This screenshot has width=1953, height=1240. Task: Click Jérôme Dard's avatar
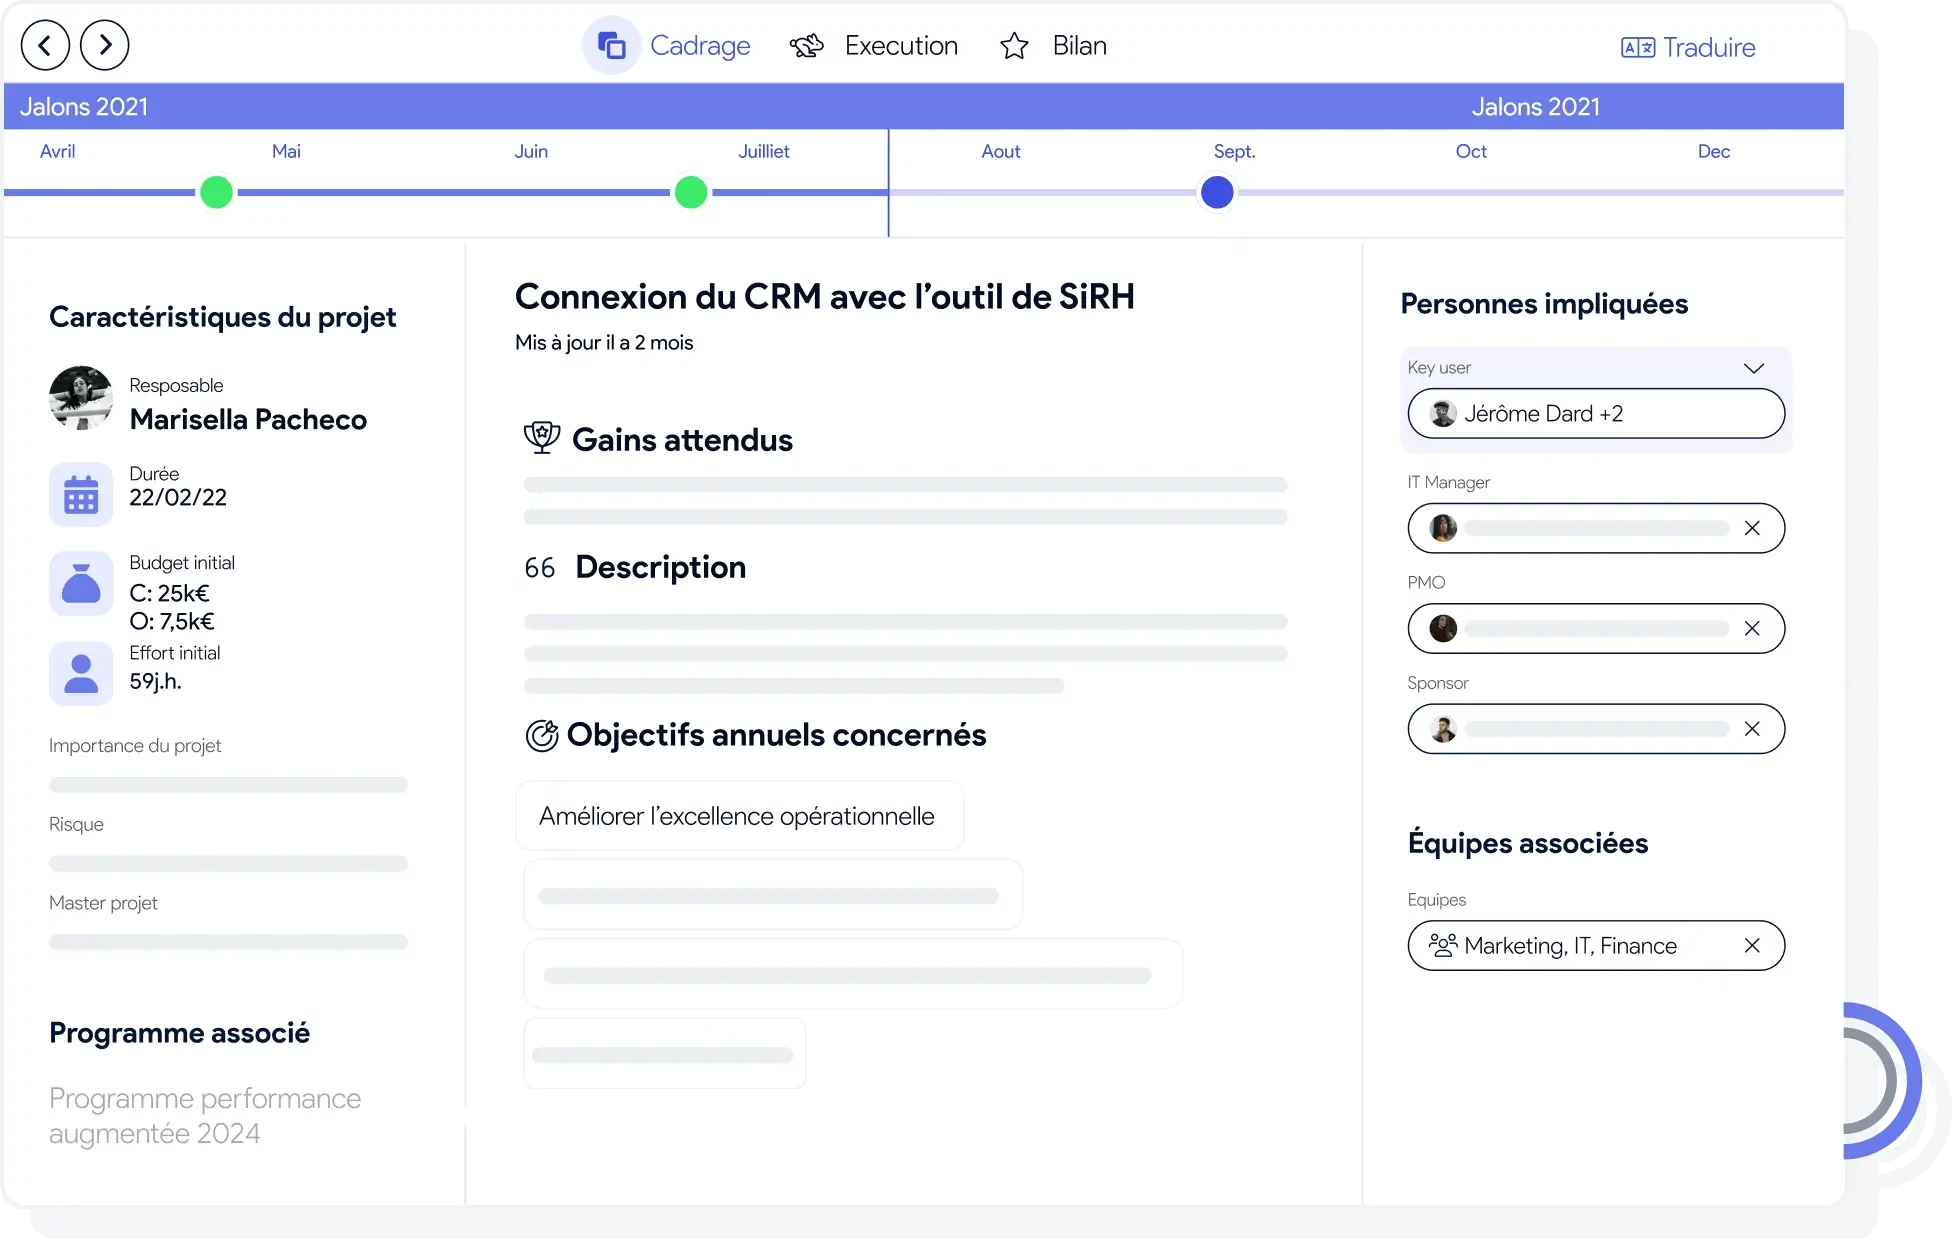[x=1443, y=414]
